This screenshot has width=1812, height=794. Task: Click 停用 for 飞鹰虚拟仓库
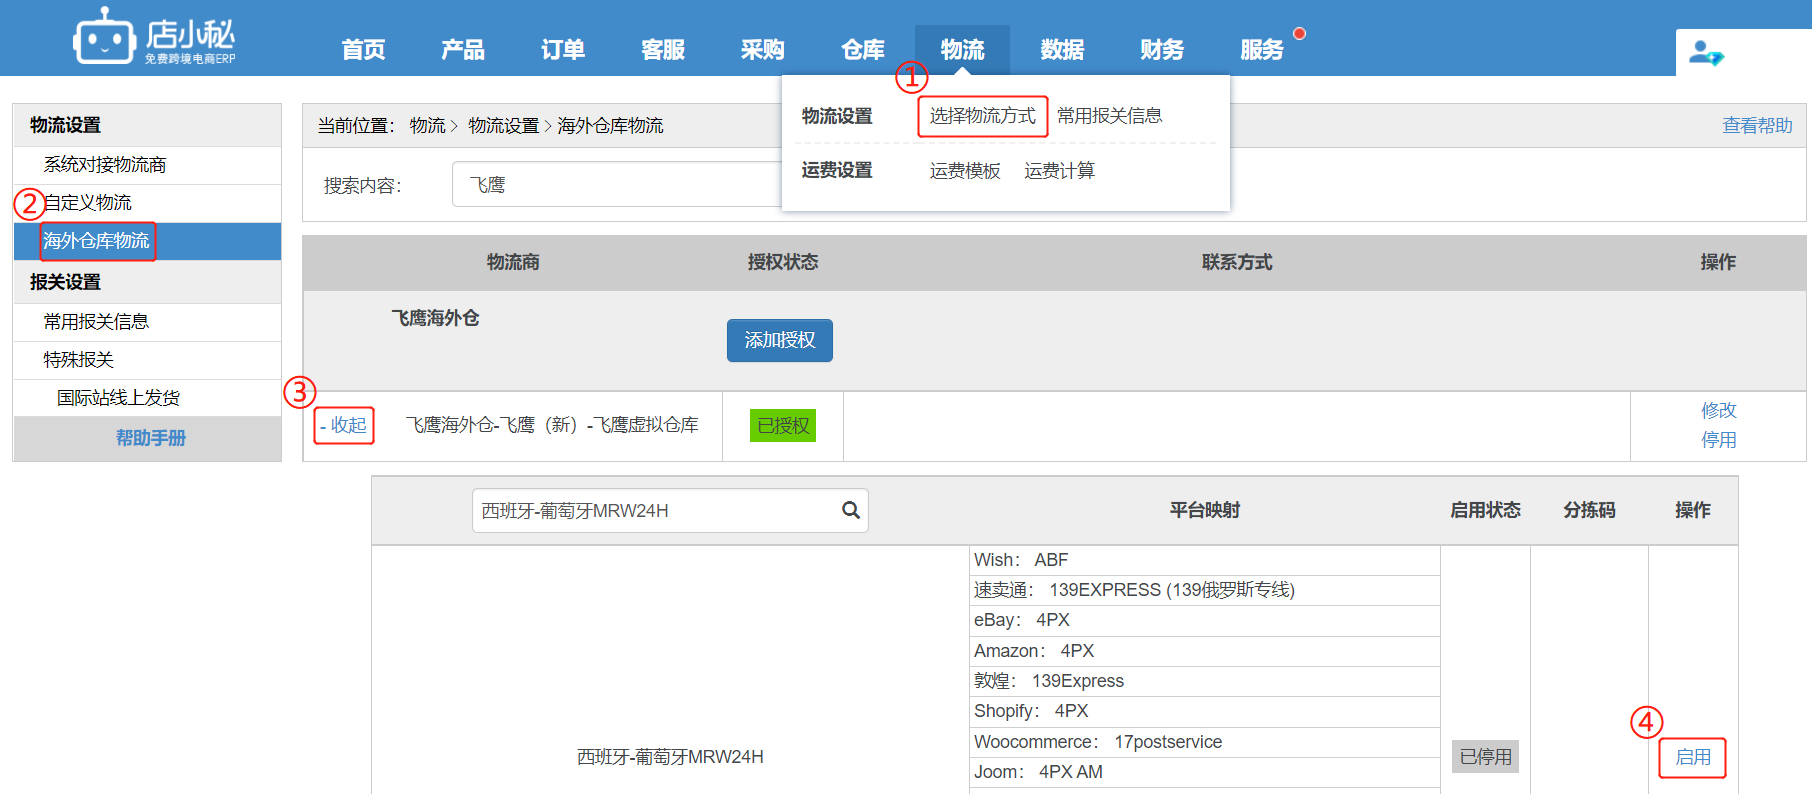coord(1719,440)
